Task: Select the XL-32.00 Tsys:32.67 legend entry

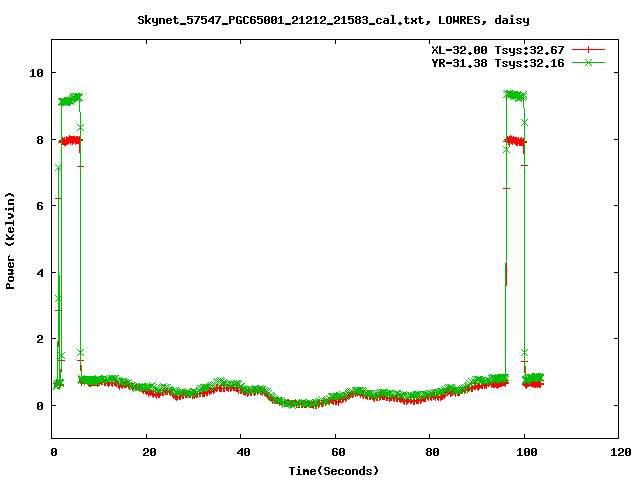Action: click(498, 50)
